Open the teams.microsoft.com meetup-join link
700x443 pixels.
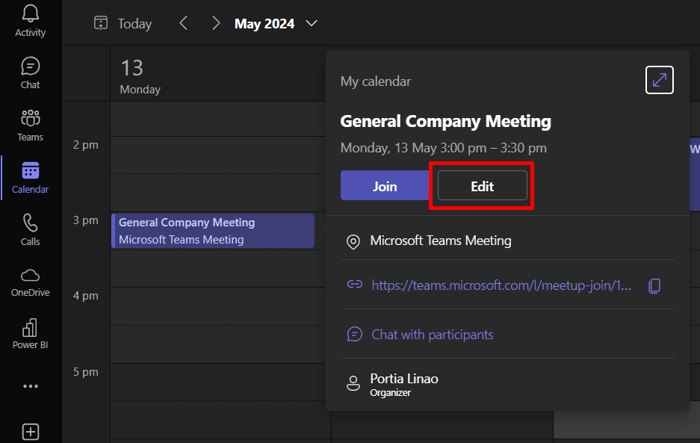coord(501,285)
